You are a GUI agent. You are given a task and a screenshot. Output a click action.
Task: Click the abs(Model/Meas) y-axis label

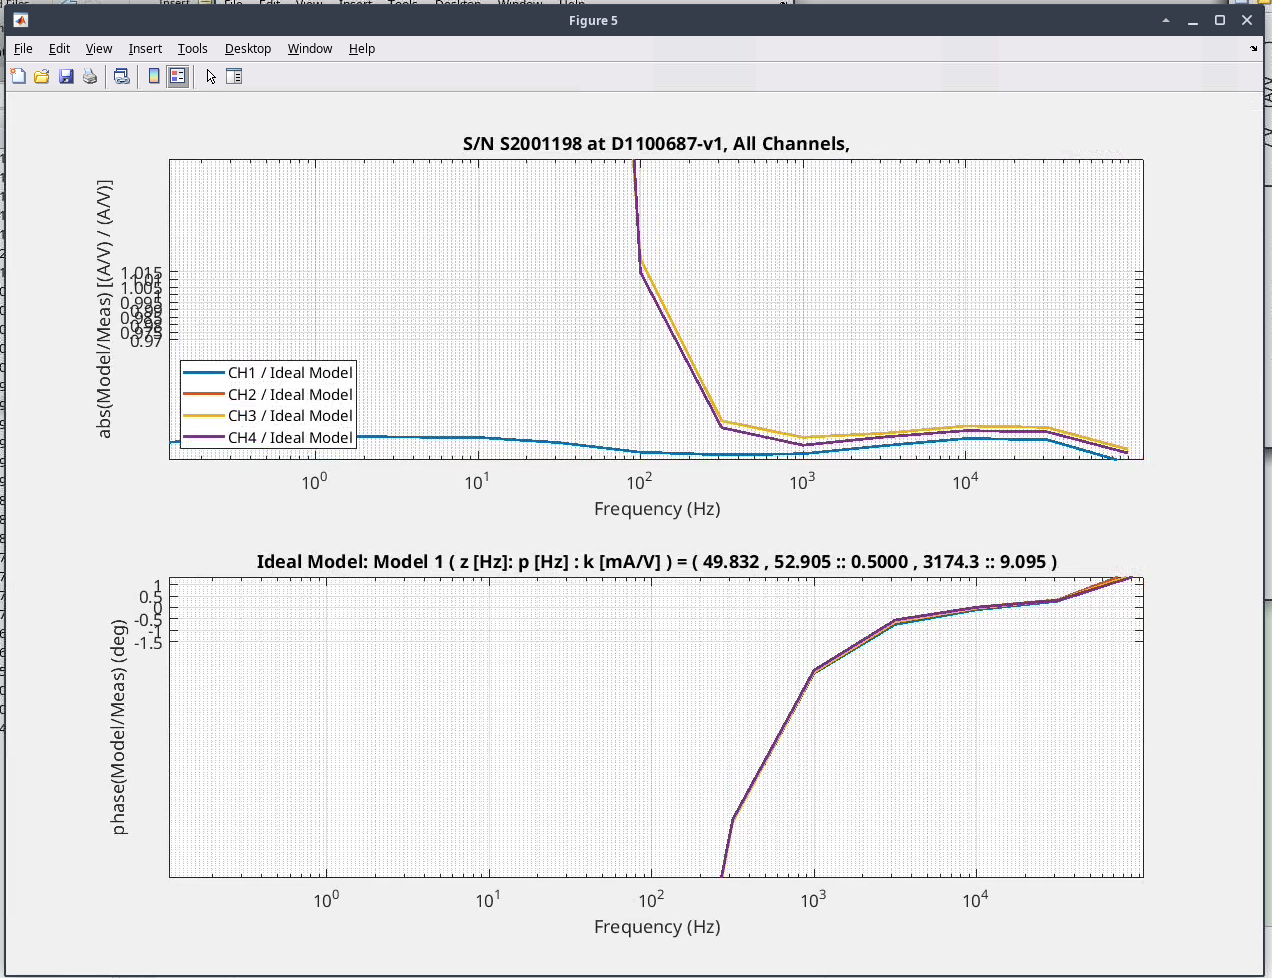point(104,309)
